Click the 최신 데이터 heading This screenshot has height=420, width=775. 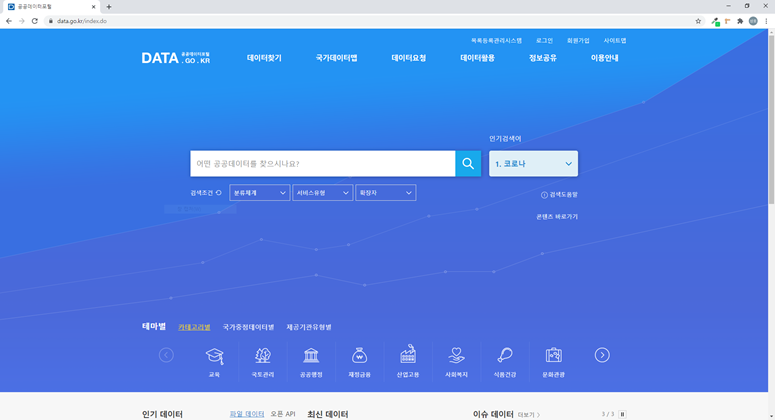point(328,414)
